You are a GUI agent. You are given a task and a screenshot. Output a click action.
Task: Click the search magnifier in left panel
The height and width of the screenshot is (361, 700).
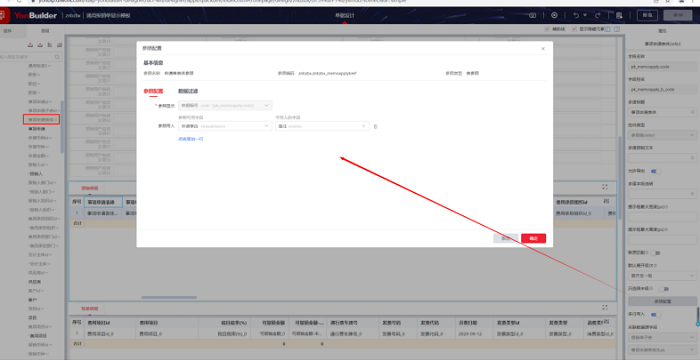pos(57,57)
